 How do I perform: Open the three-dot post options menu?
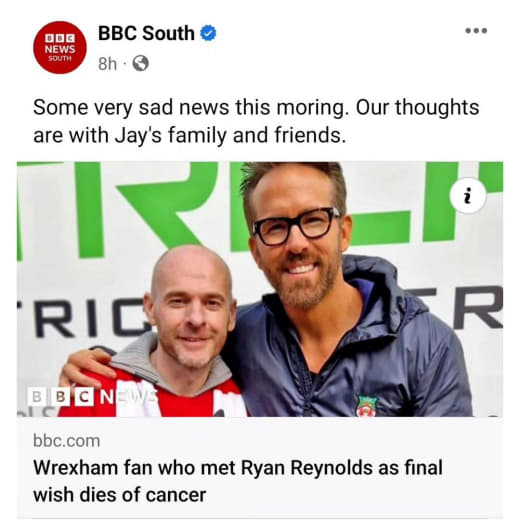pos(476,31)
